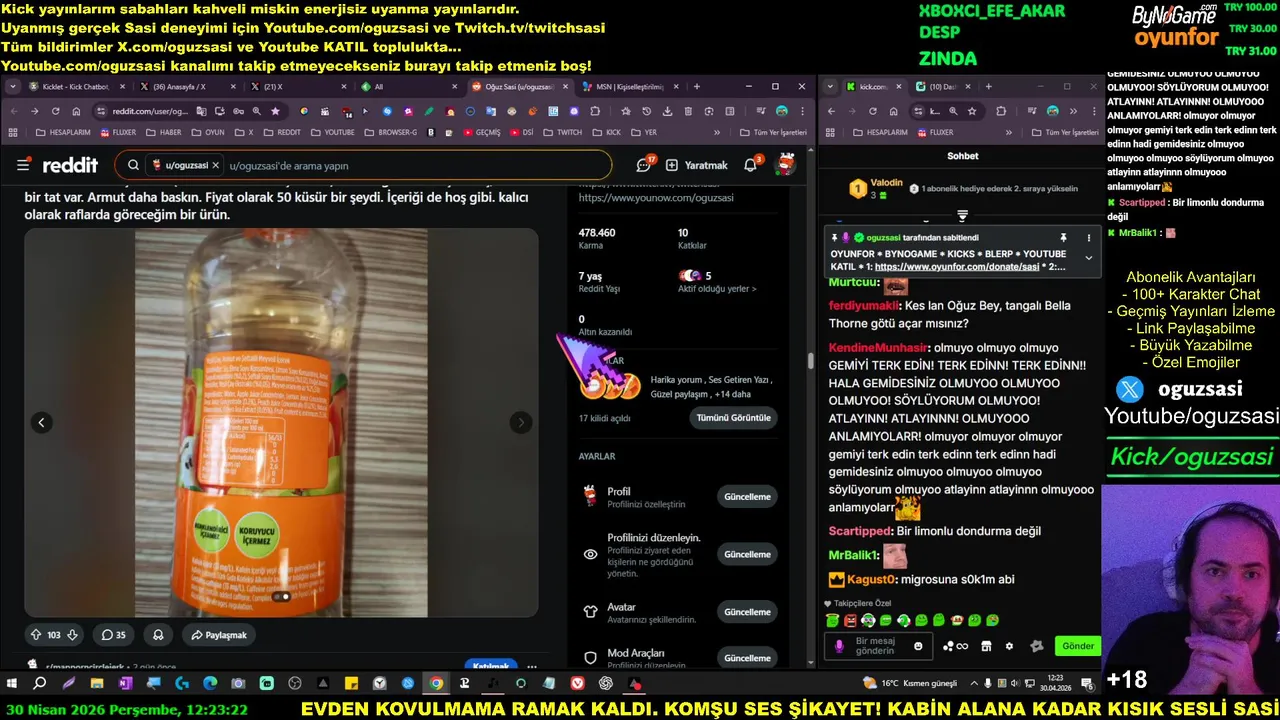
Task: Switch to (10) Dashboard tab in right window
Action: pyautogui.click(x=942, y=87)
